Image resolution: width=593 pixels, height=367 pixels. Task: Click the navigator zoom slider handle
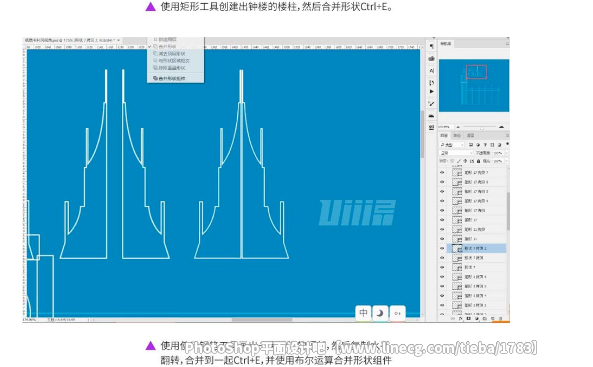481,128
